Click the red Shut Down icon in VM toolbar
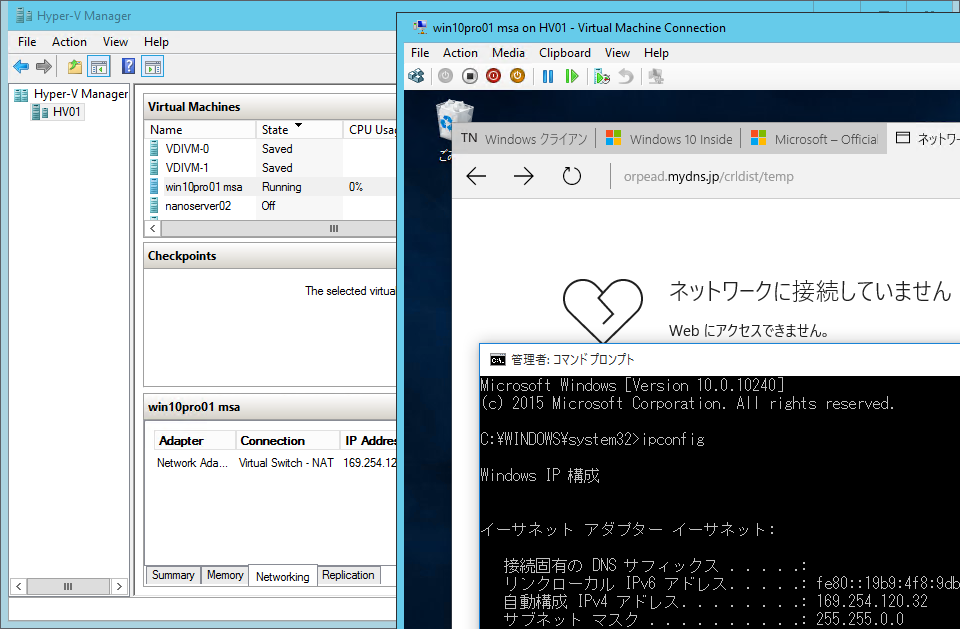 493,76
